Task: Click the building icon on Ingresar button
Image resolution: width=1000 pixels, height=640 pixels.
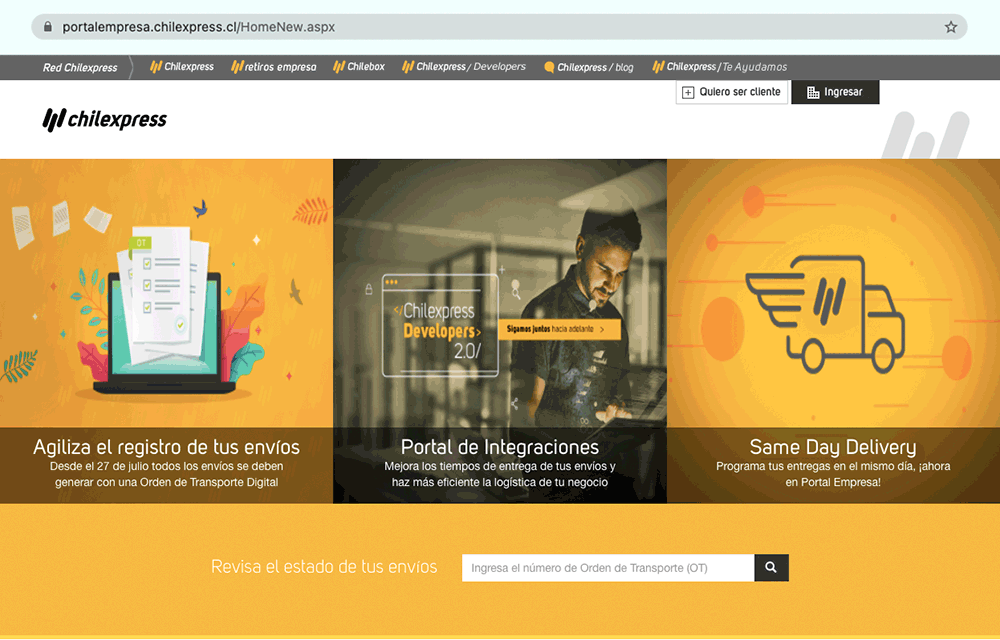Action: tap(812, 92)
